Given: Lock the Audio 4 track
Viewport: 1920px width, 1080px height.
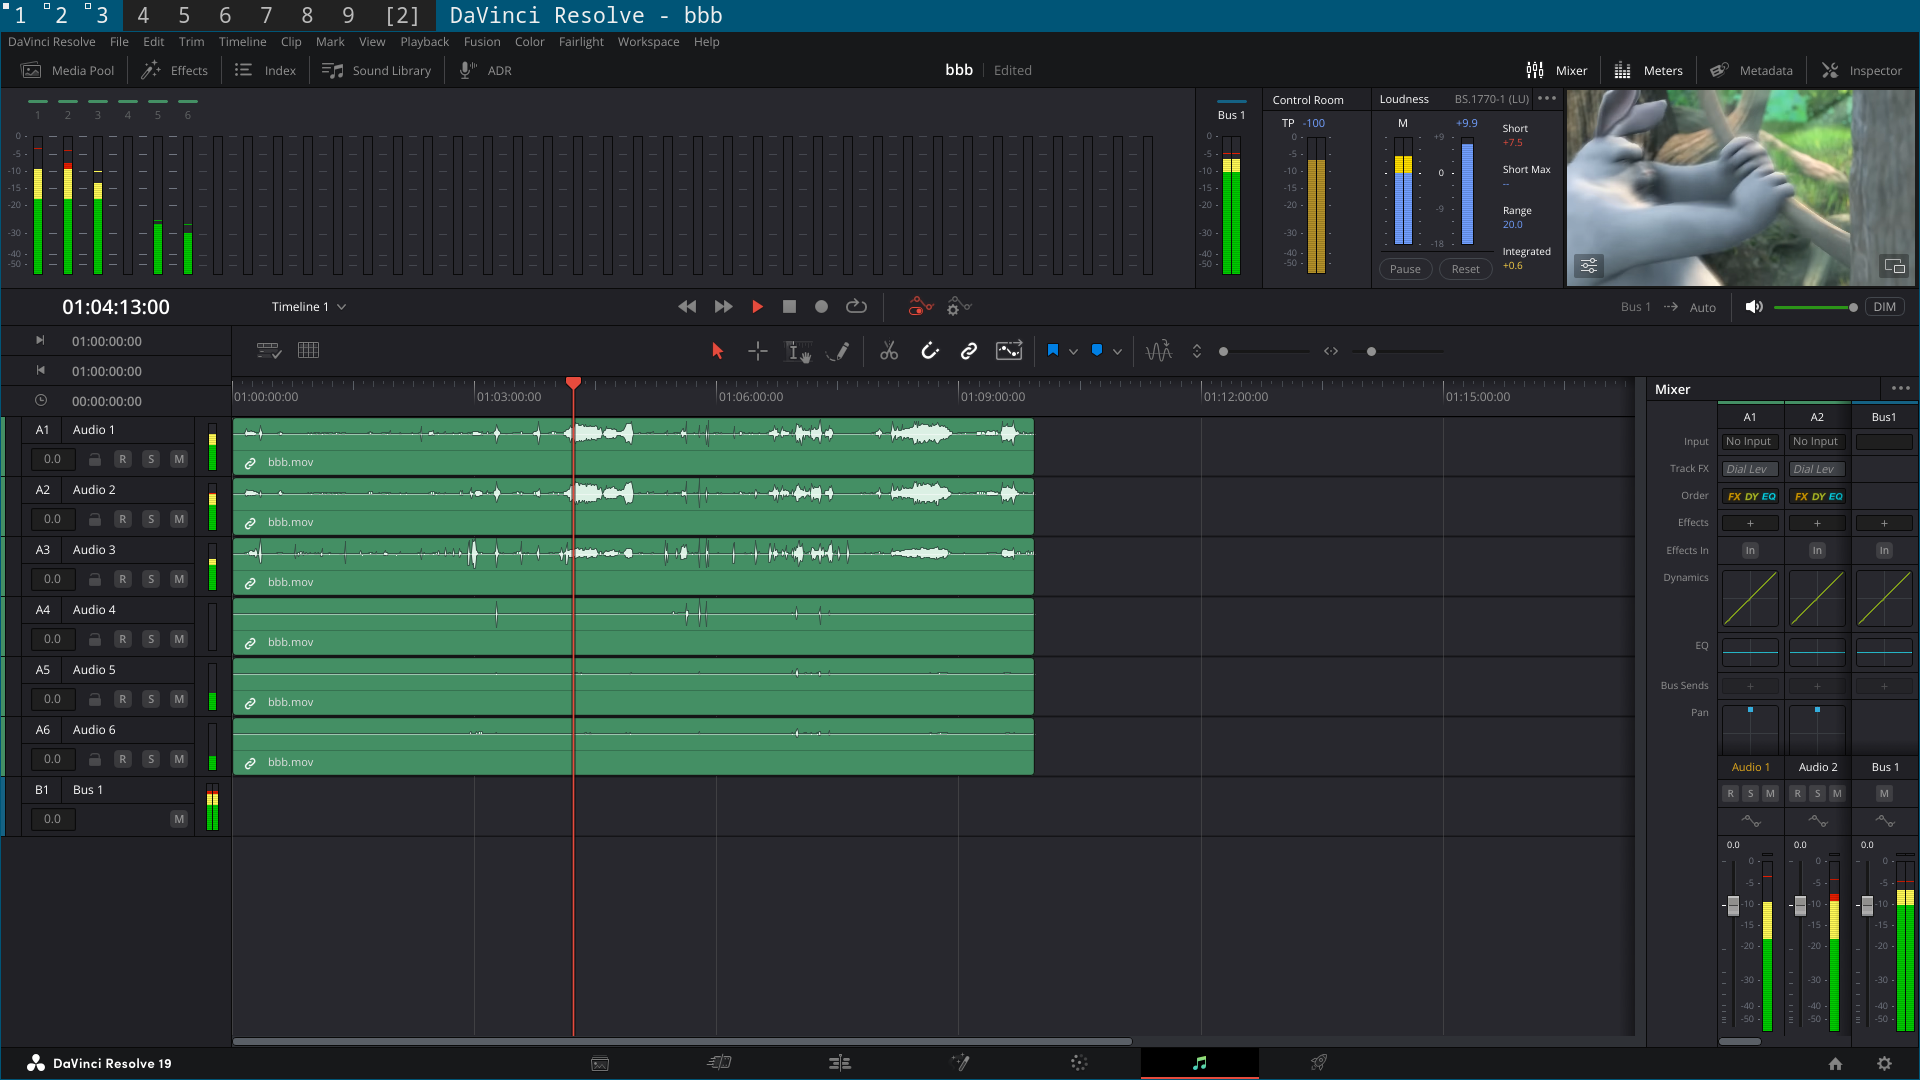Looking at the screenshot, I should coord(94,639).
